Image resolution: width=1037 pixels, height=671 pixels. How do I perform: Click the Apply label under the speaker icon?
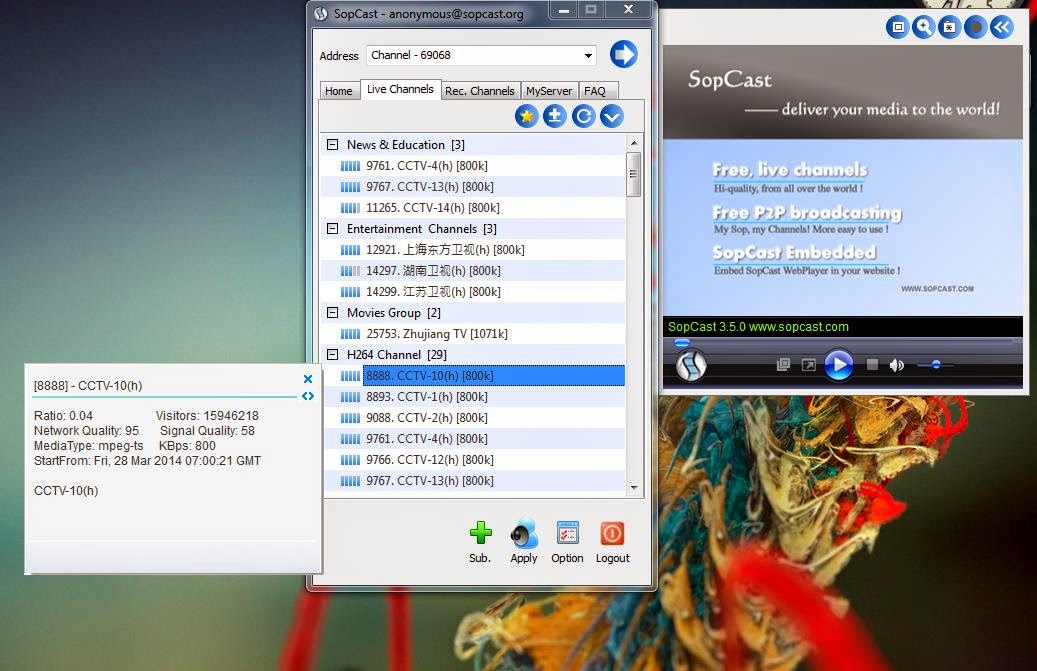pos(524,558)
